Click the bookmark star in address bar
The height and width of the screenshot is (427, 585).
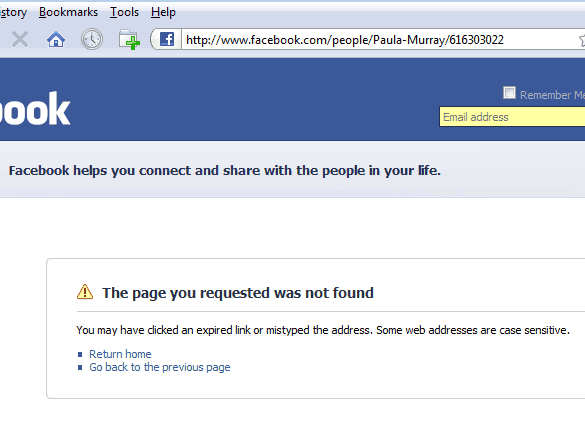click(x=582, y=40)
